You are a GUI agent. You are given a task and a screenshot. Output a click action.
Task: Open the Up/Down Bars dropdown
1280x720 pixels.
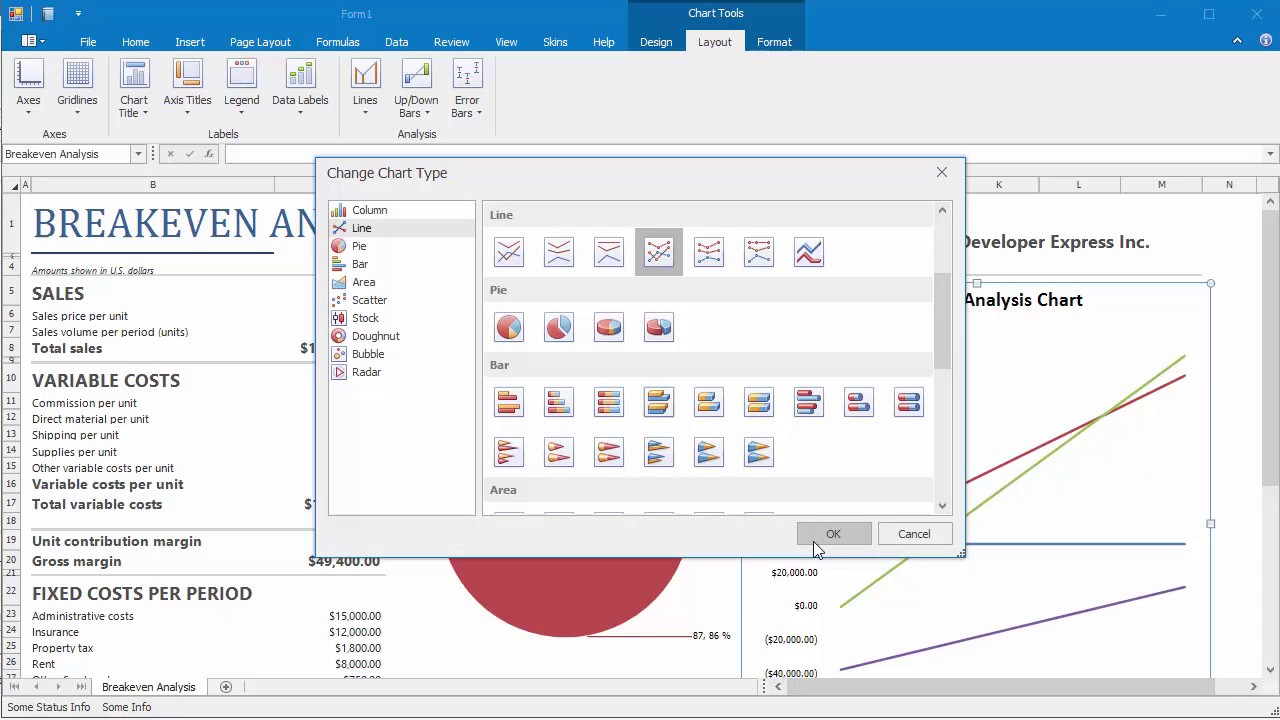pos(416,88)
